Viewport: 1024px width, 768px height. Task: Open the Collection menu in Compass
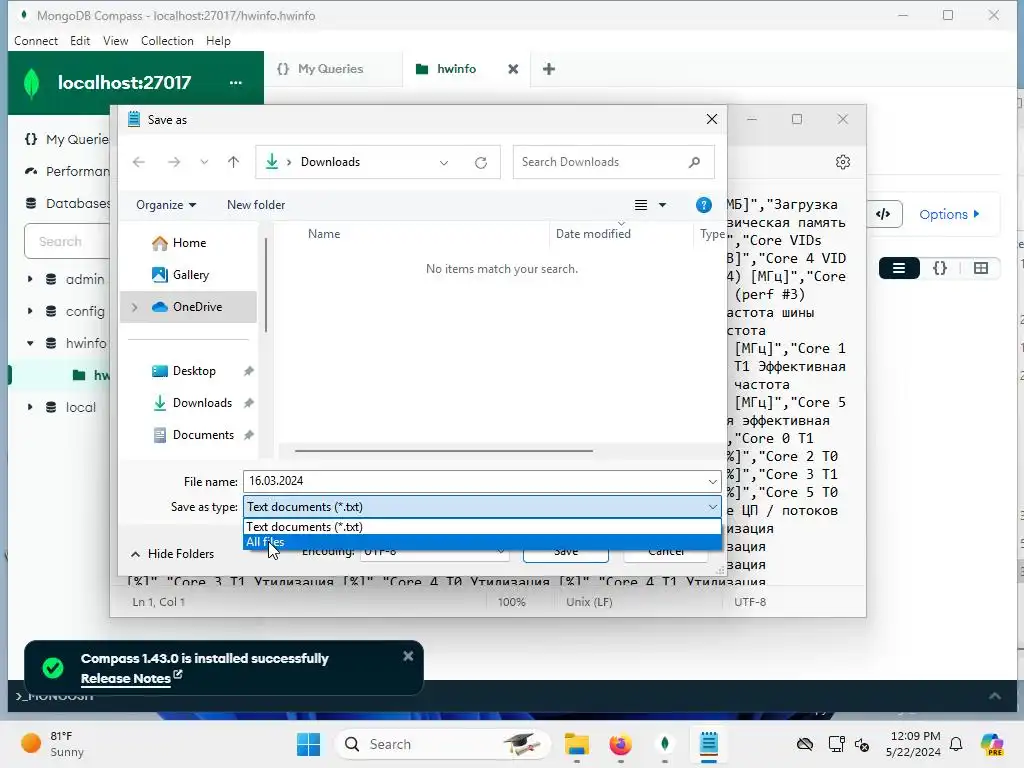point(167,40)
